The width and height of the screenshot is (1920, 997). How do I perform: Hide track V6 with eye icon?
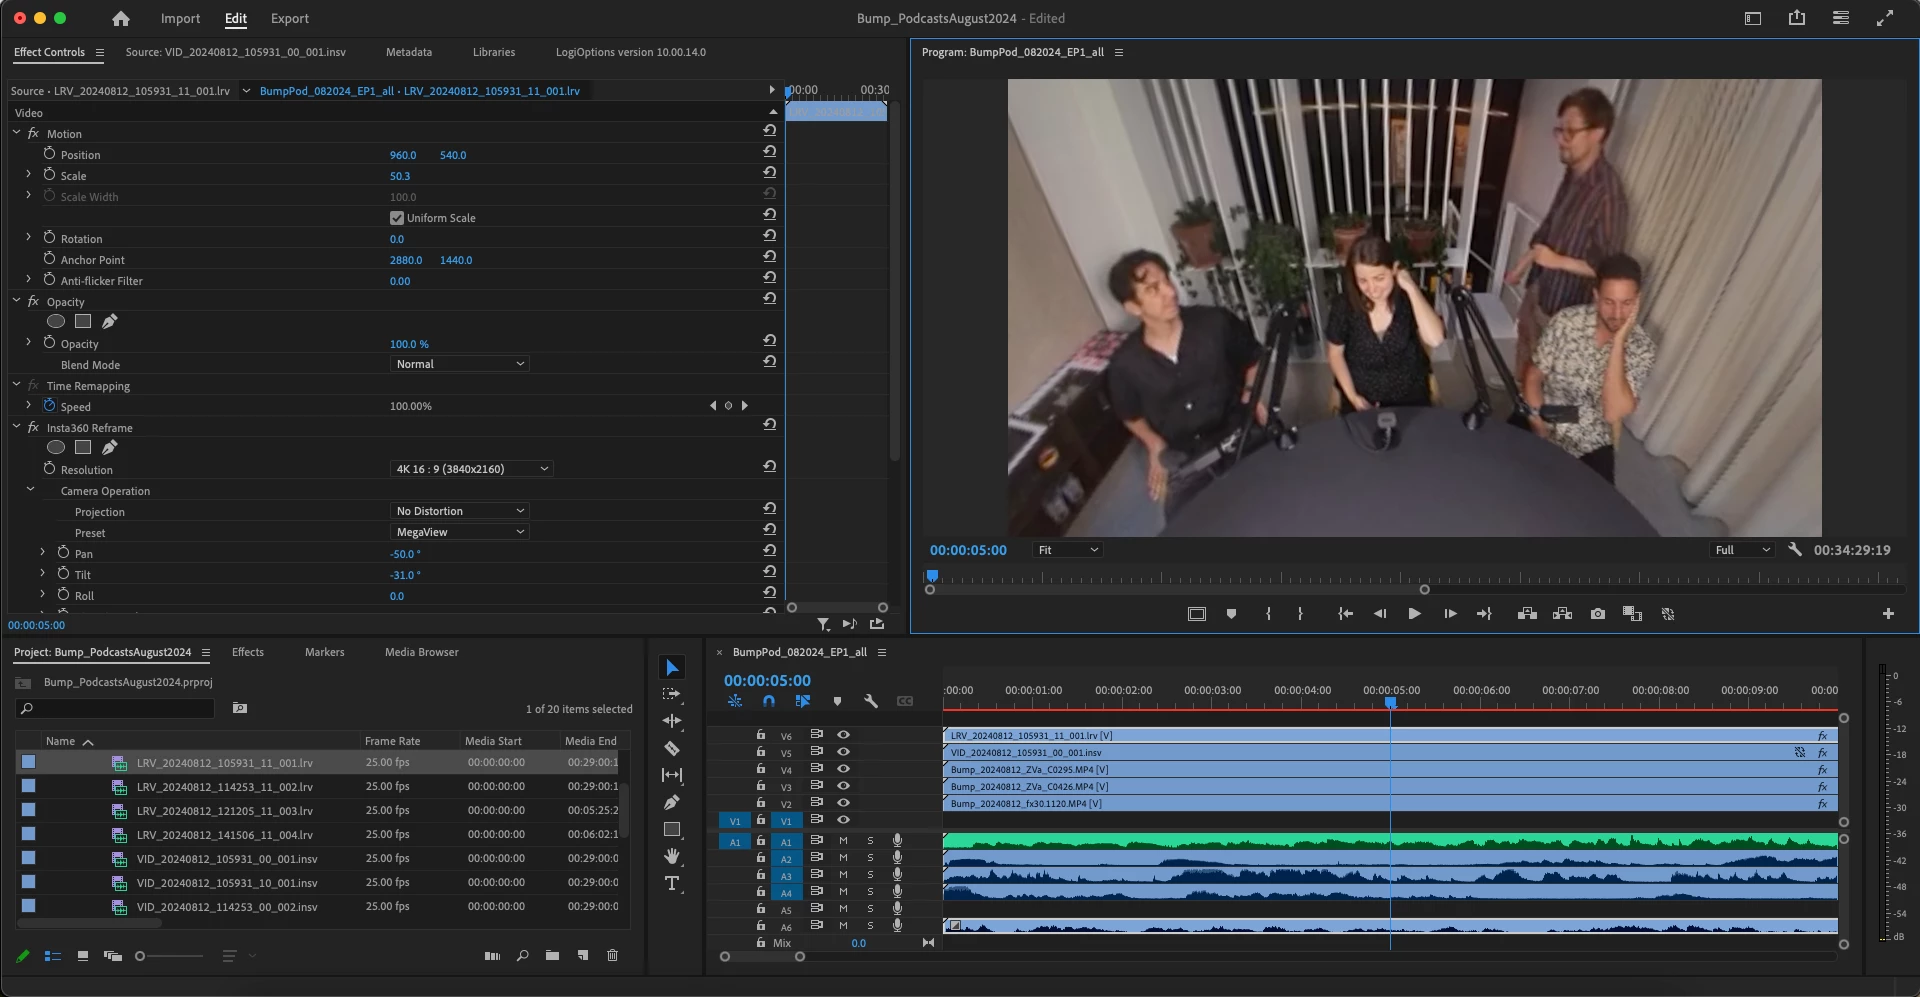pyautogui.click(x=843, y=735)
